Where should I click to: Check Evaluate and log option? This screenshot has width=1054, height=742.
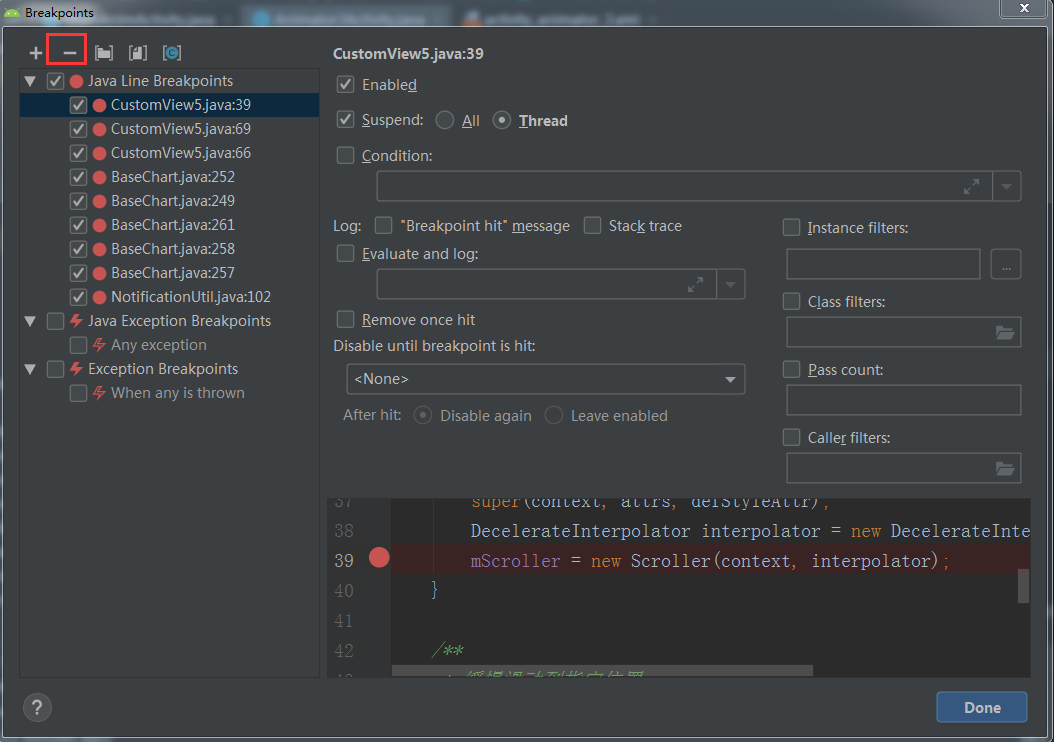coord(346,253)
